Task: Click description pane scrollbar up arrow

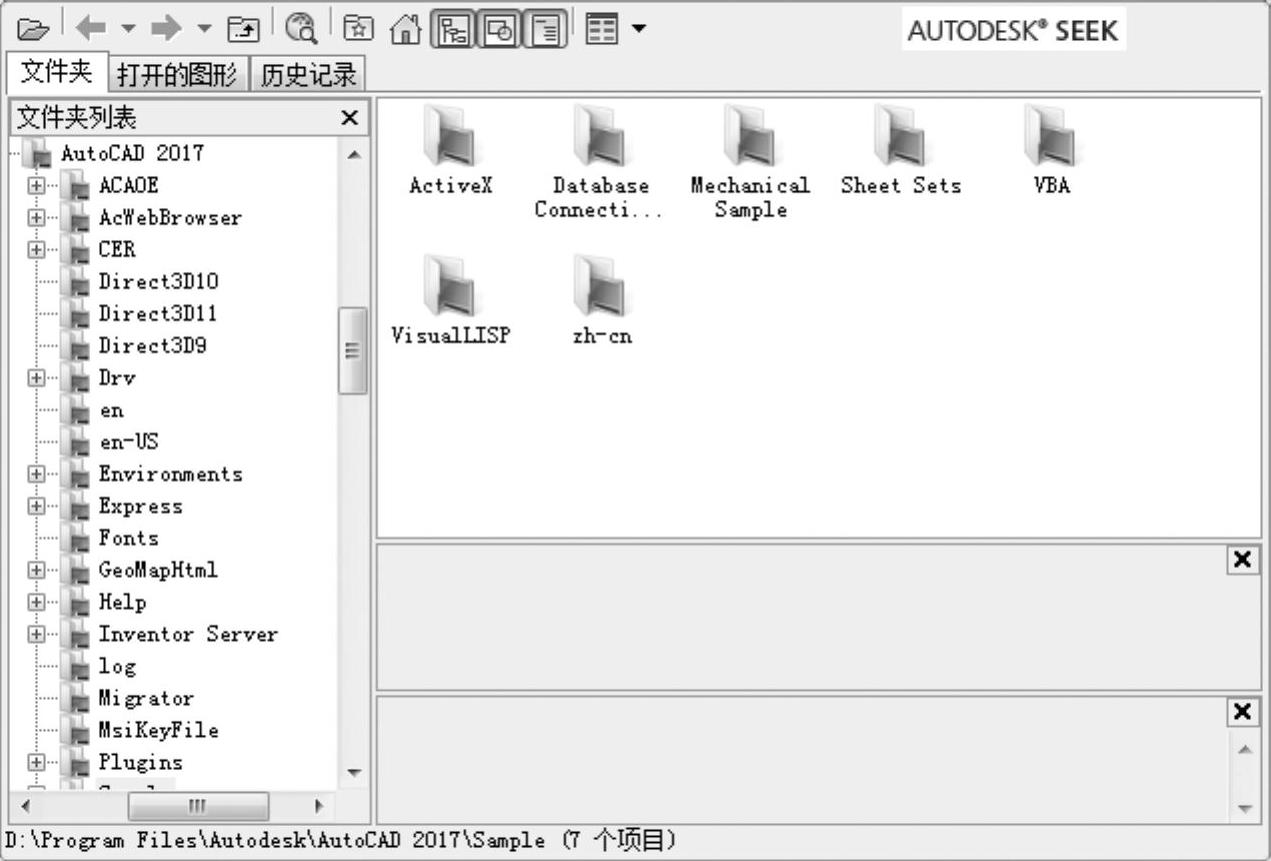Action: point(1243,748)
